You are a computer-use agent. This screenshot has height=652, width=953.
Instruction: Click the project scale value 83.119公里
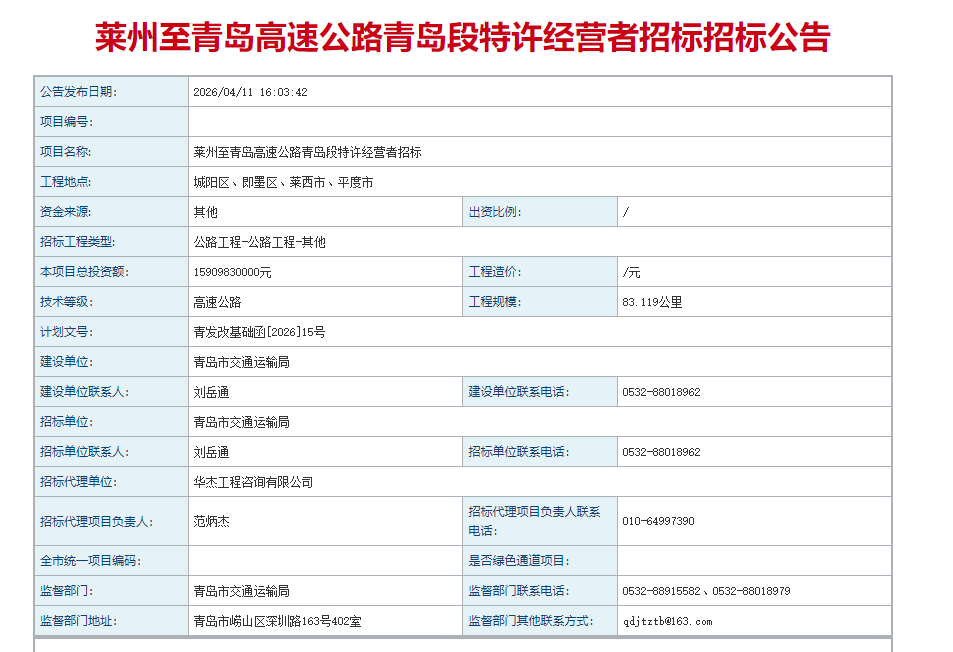[652, 302]
